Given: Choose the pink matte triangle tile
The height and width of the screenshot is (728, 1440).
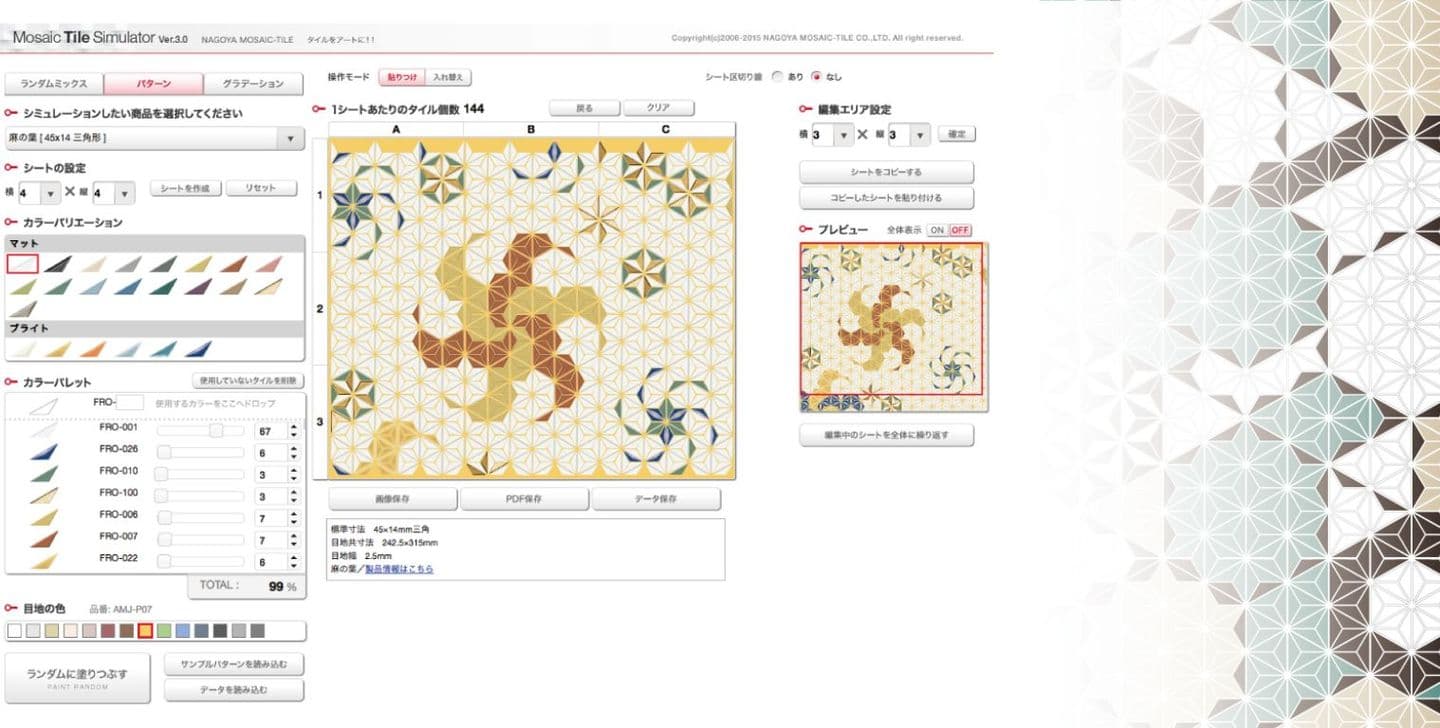Looking at the screenshot, I should point(268,264).
